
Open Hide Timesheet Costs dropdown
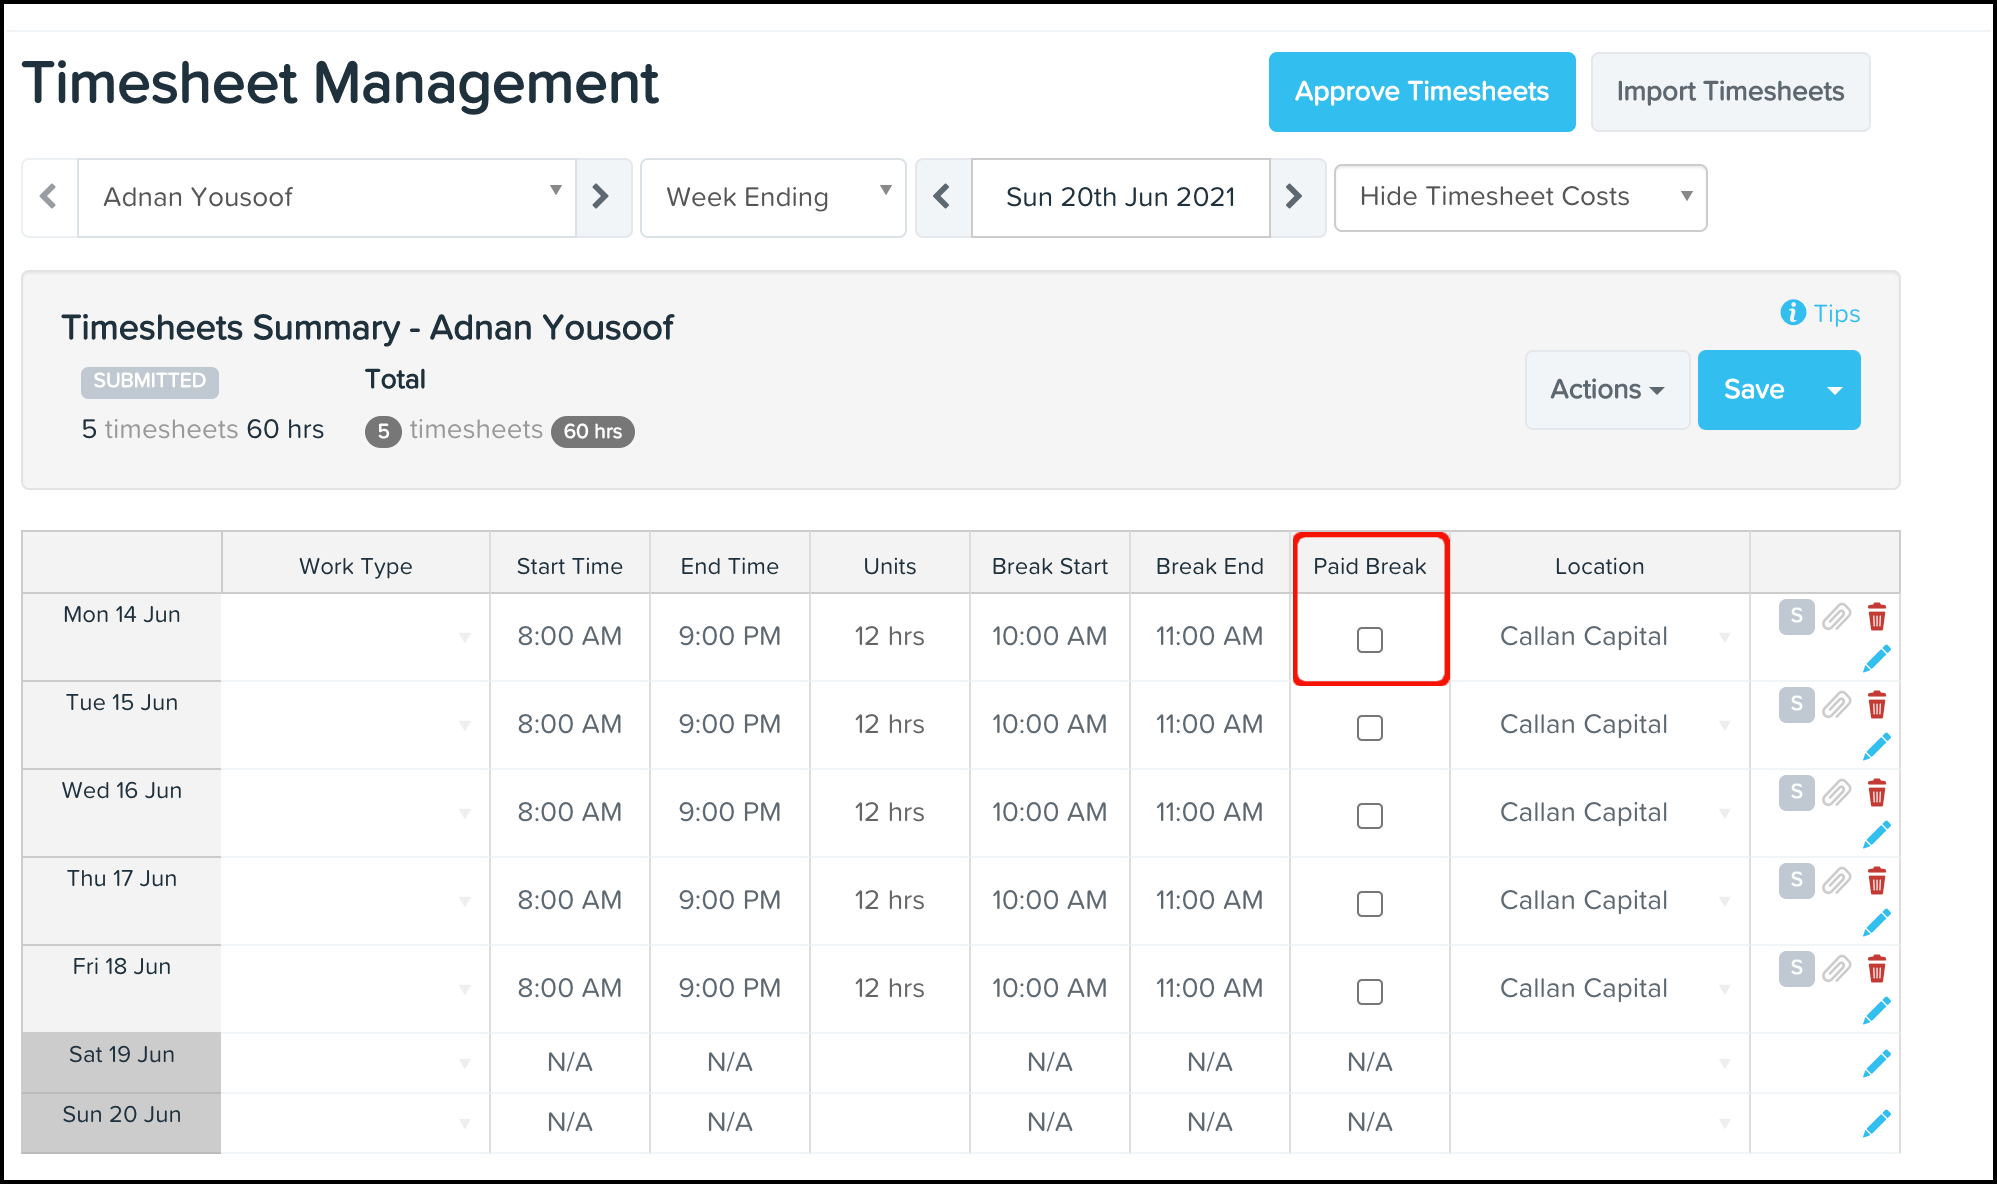click(x=1520, y=197)
